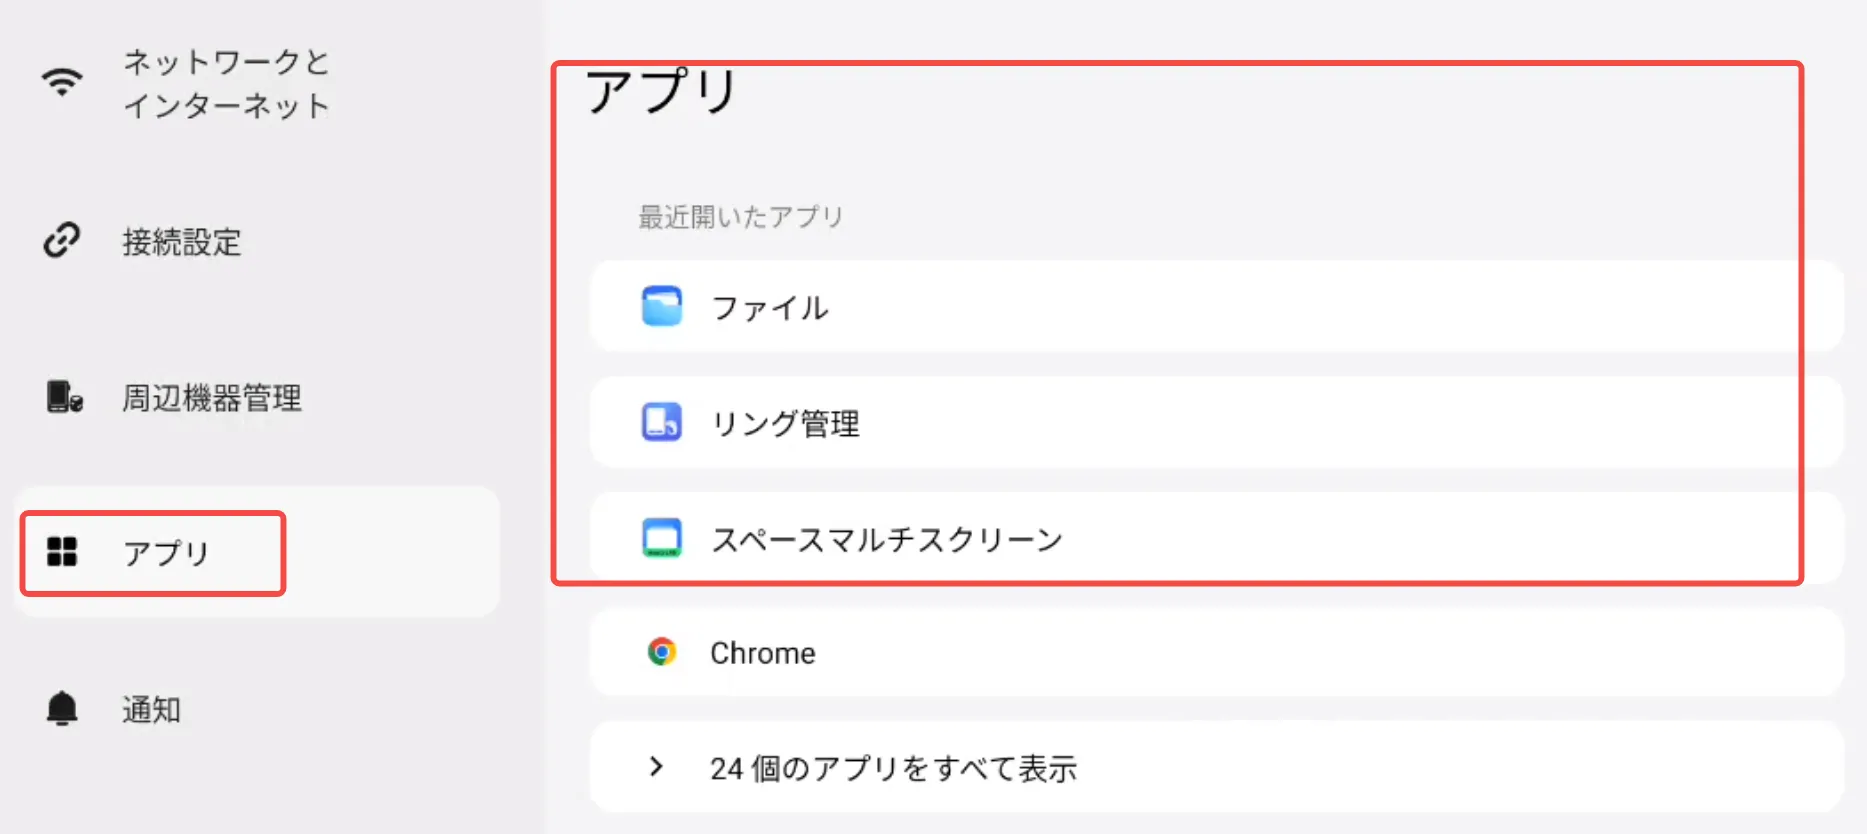Click the Chrome logo icon
This screenshot has height=834, width=1867.
pyautogui.click(x=661, y=652)
